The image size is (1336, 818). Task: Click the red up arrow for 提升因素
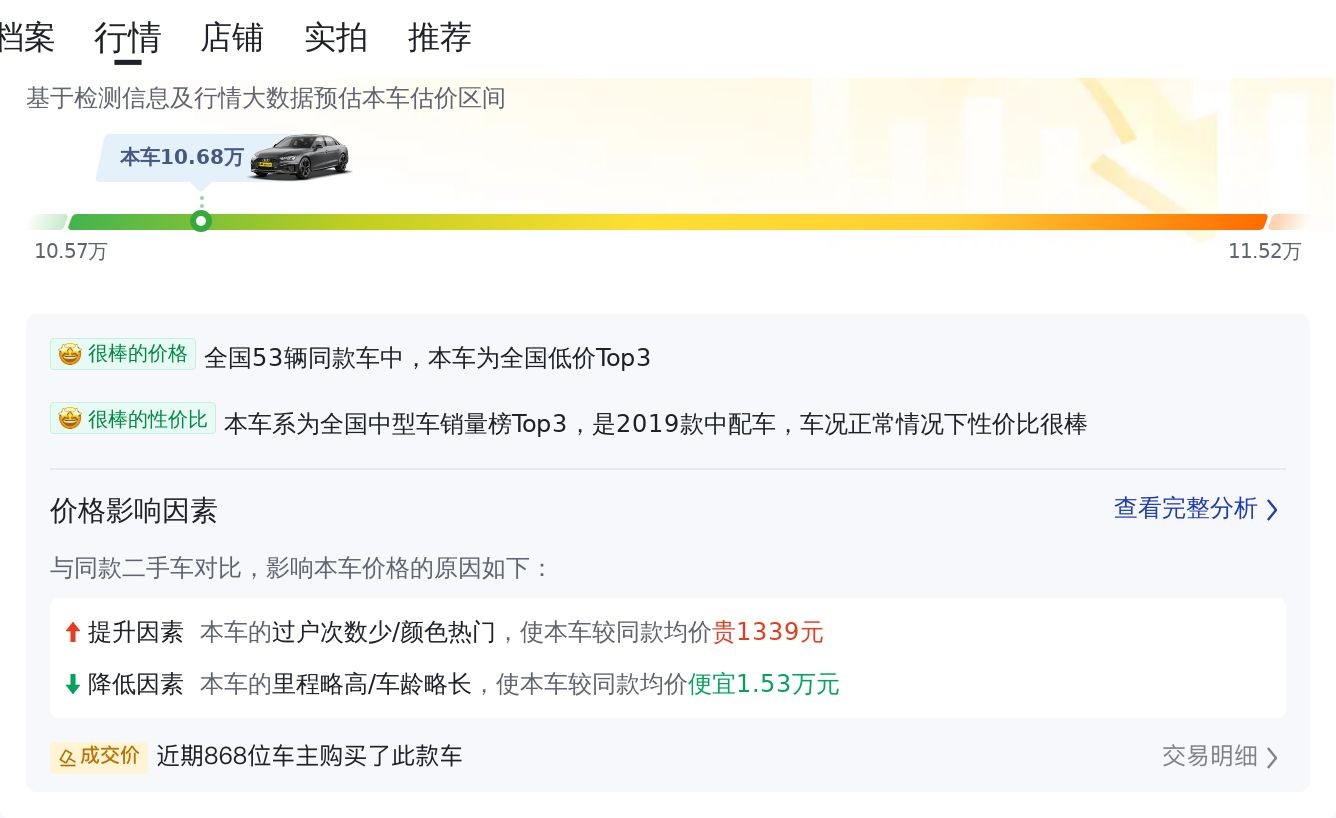(x=72, y=632)
